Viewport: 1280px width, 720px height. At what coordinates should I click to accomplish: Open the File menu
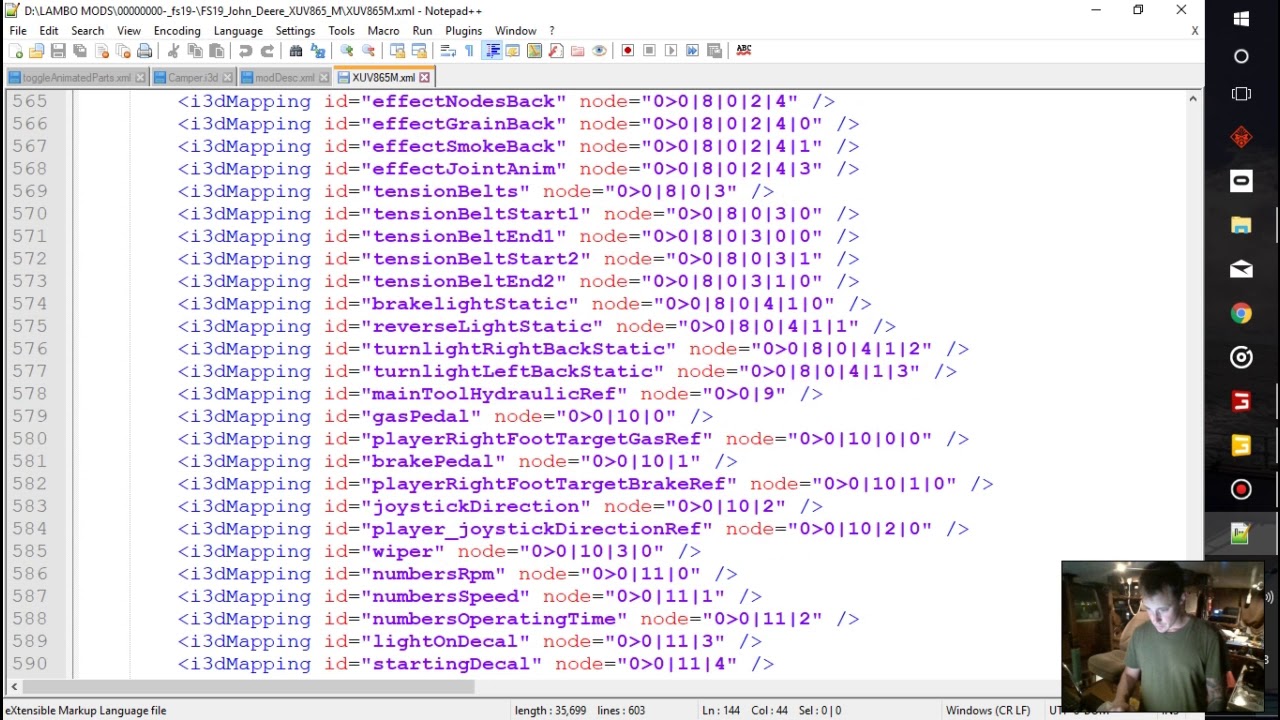[x=18, y=31]
